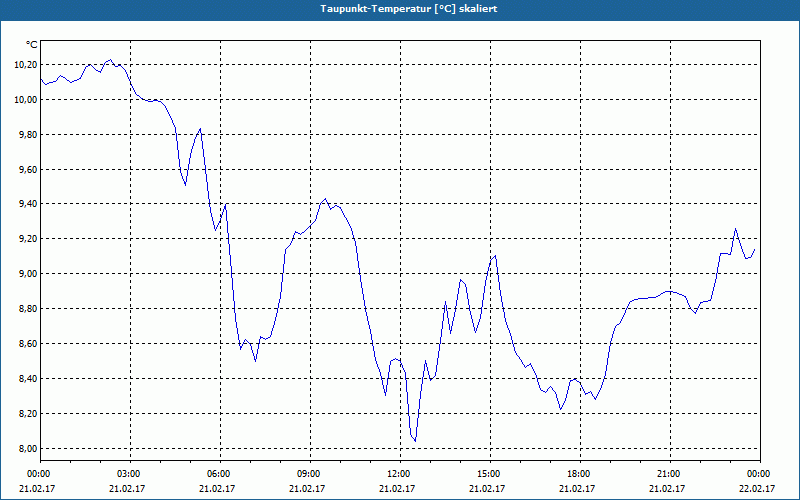Select the 8,40 y-axis value
Image resolution: width=800 pixels, height=500 pixels.
(30, 379)
